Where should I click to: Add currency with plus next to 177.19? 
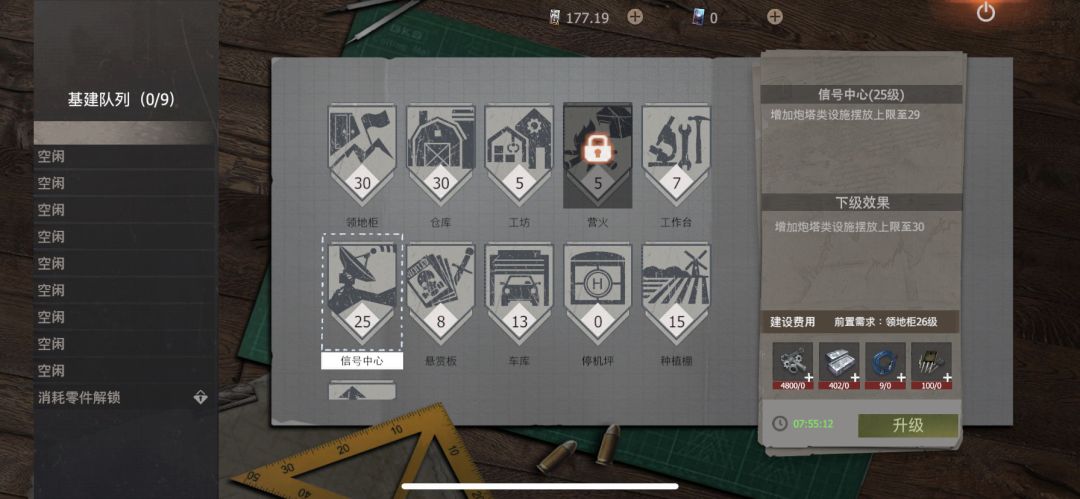pos(635,17)
